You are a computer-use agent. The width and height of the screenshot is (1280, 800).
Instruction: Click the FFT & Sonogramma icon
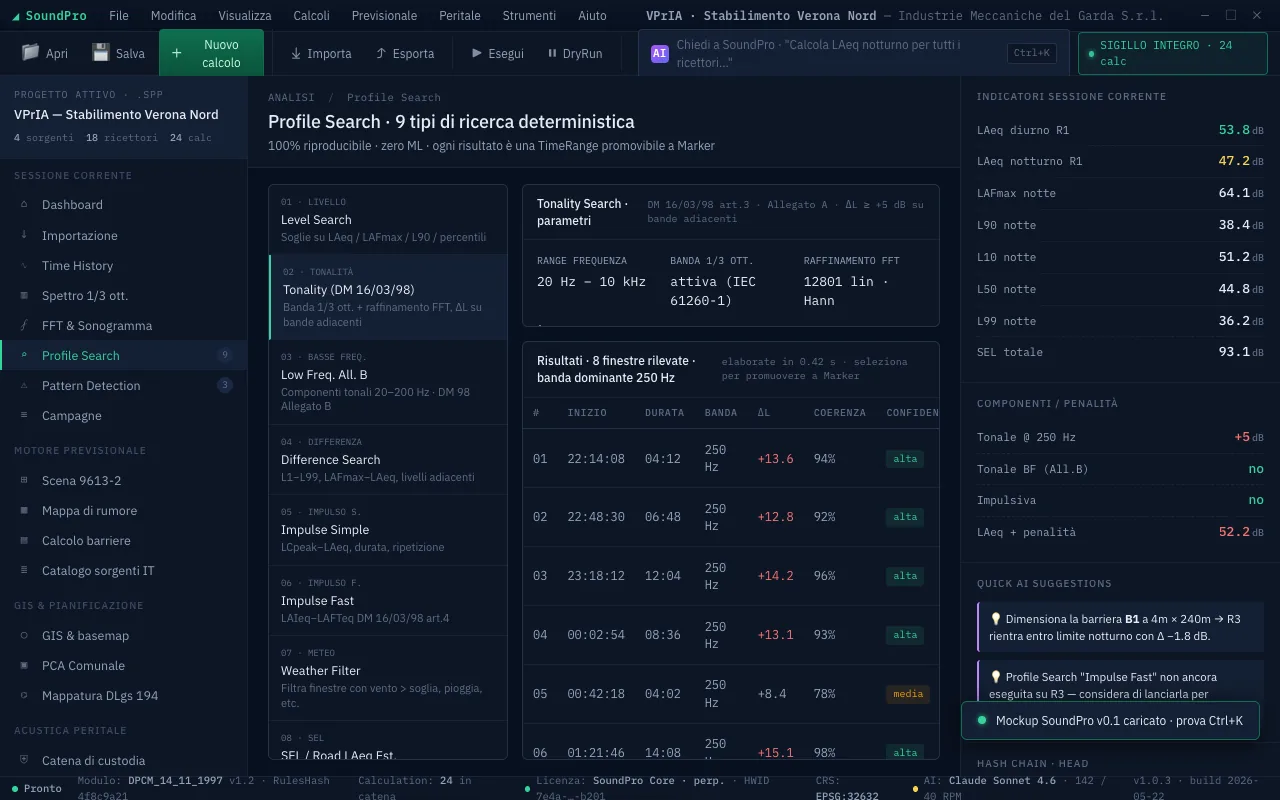(24, 325)
